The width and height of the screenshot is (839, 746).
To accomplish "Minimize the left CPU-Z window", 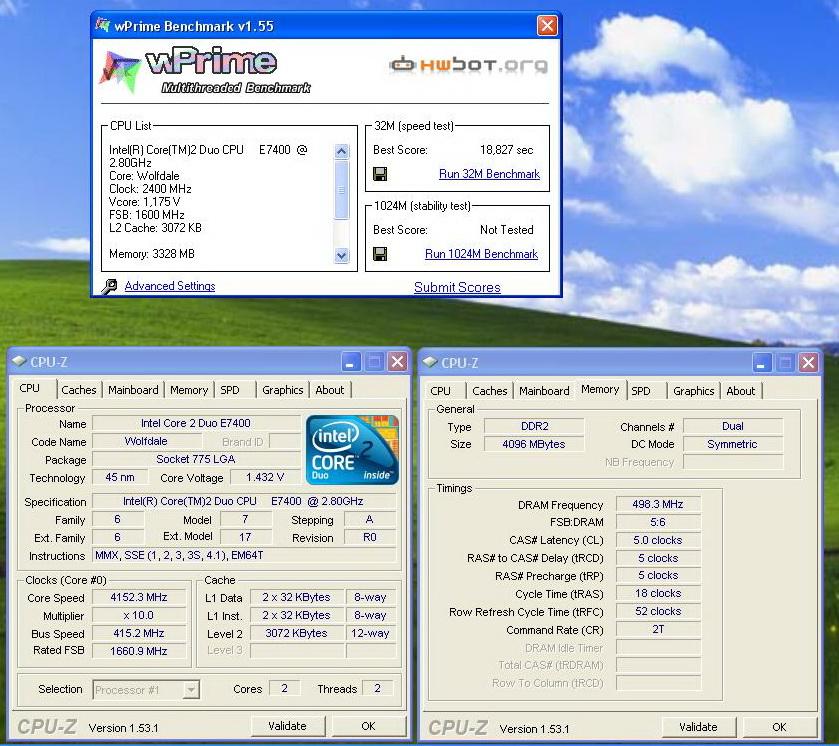I will [350, 362].
